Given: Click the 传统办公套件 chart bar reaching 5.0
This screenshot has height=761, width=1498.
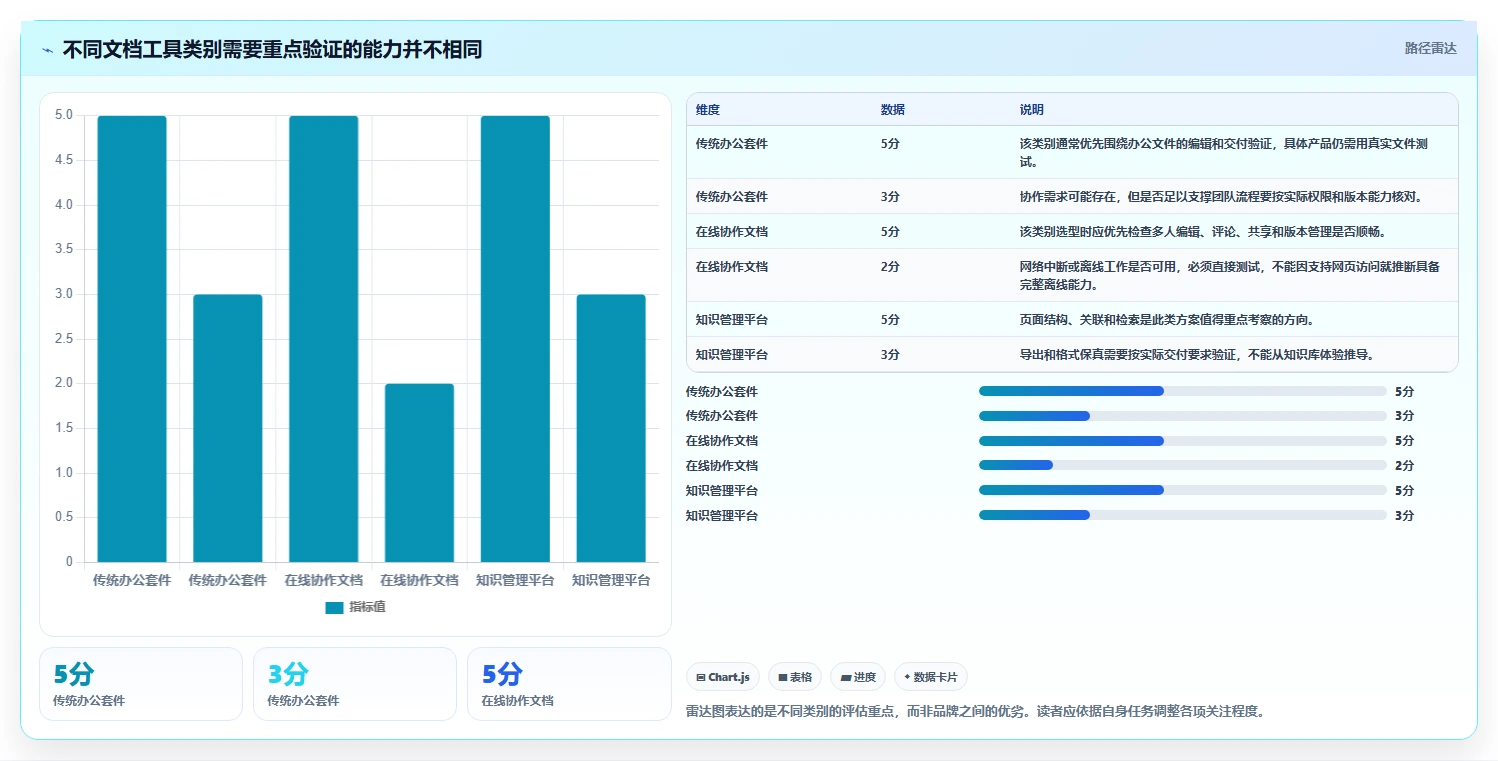Looking at the screenshot, I should (132, 339).
